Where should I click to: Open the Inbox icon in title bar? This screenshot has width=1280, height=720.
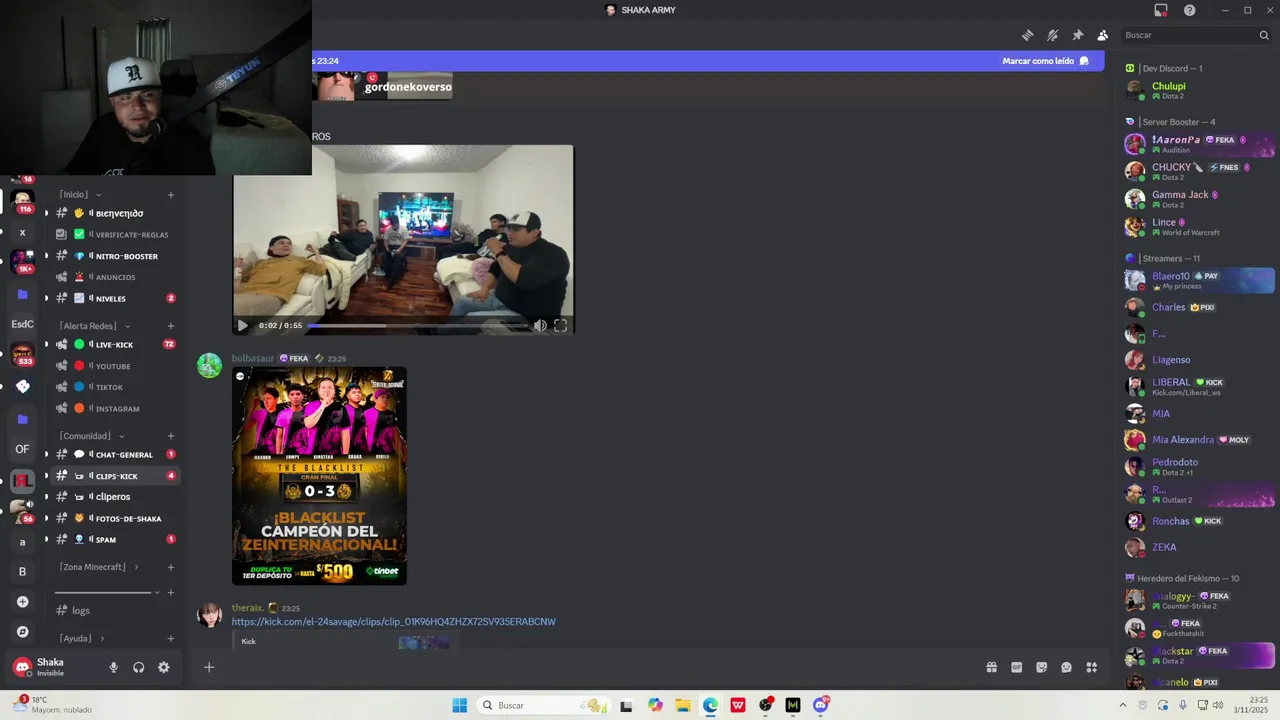pyautogui.click(x=1160, y=10)
